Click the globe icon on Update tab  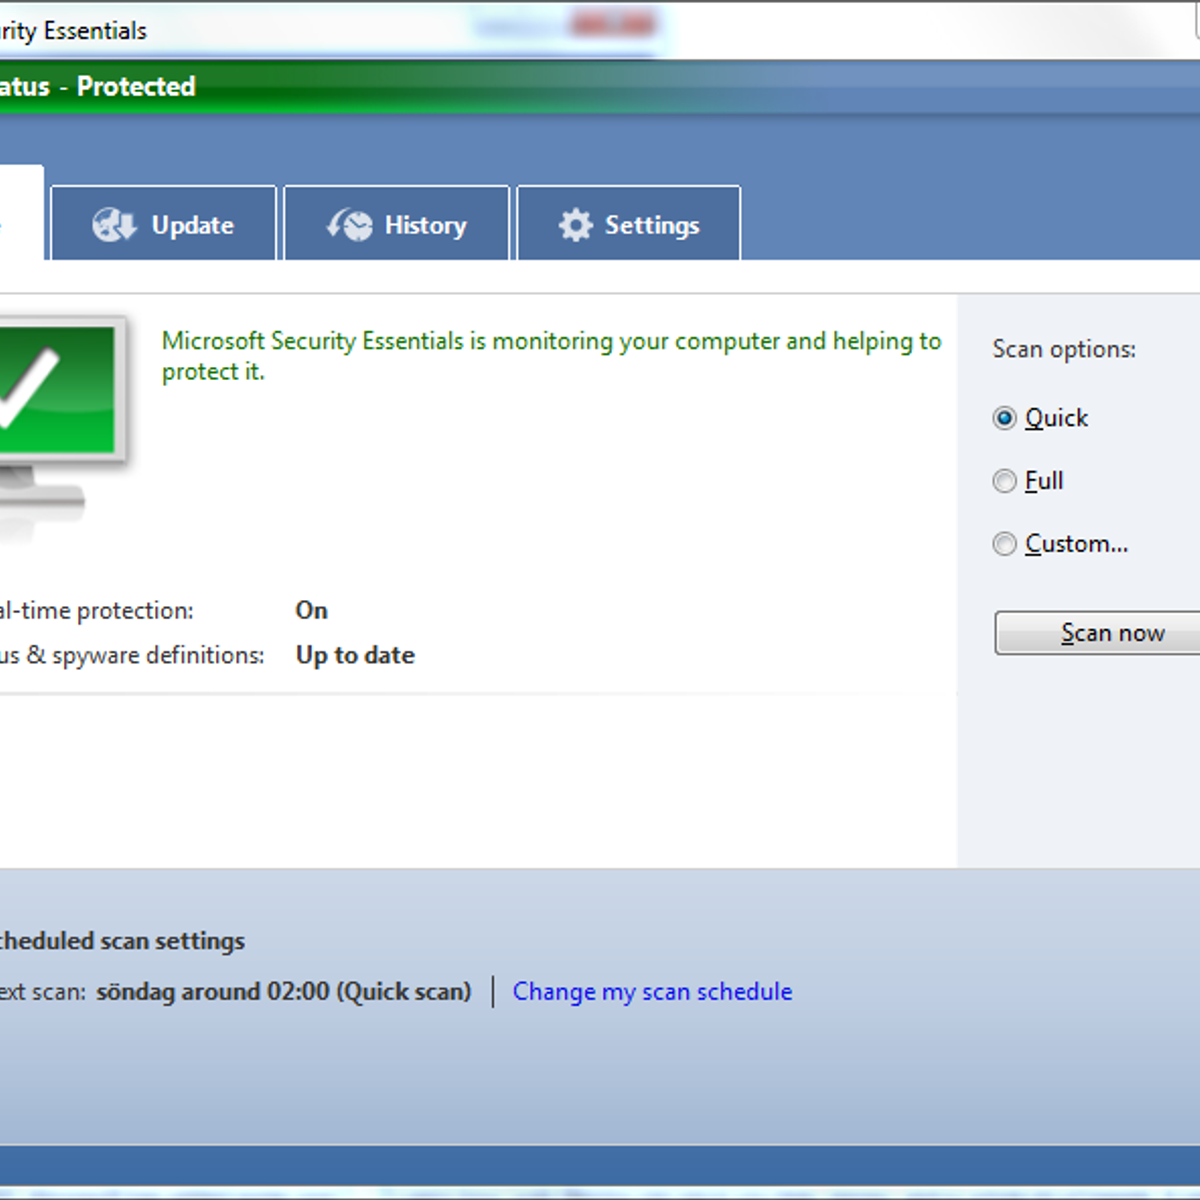click(x=114, y=225)
